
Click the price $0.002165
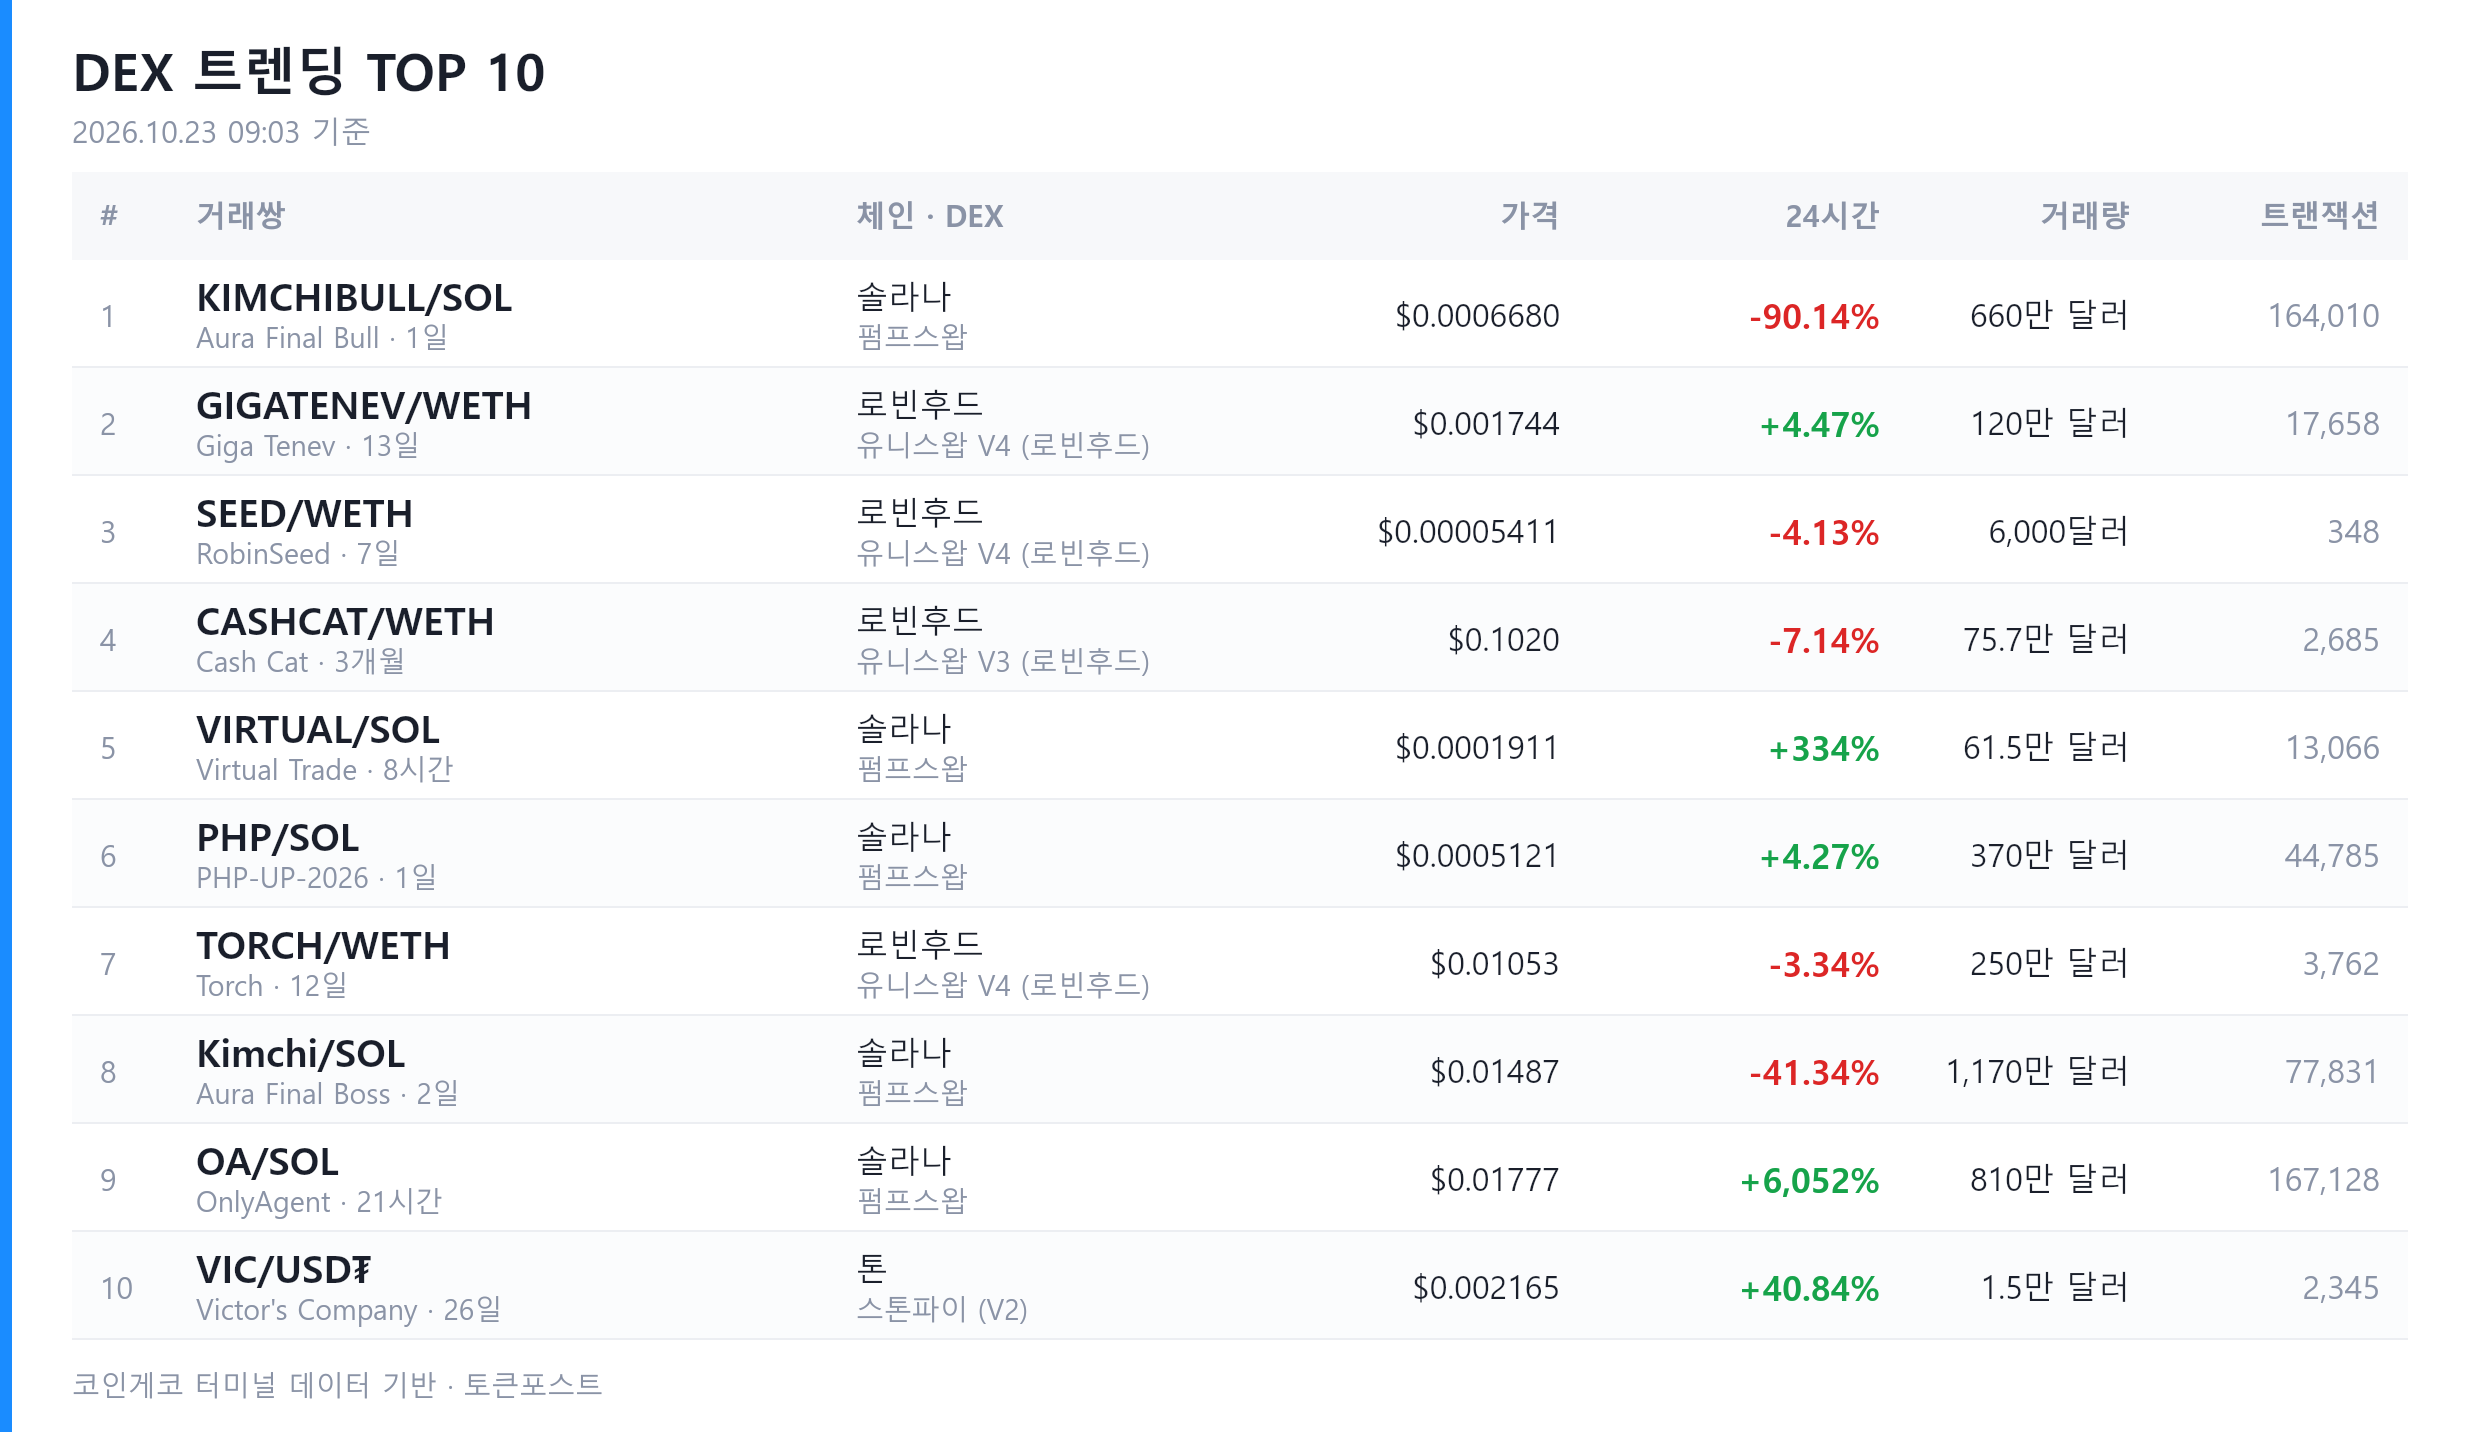point(1486,1288)
